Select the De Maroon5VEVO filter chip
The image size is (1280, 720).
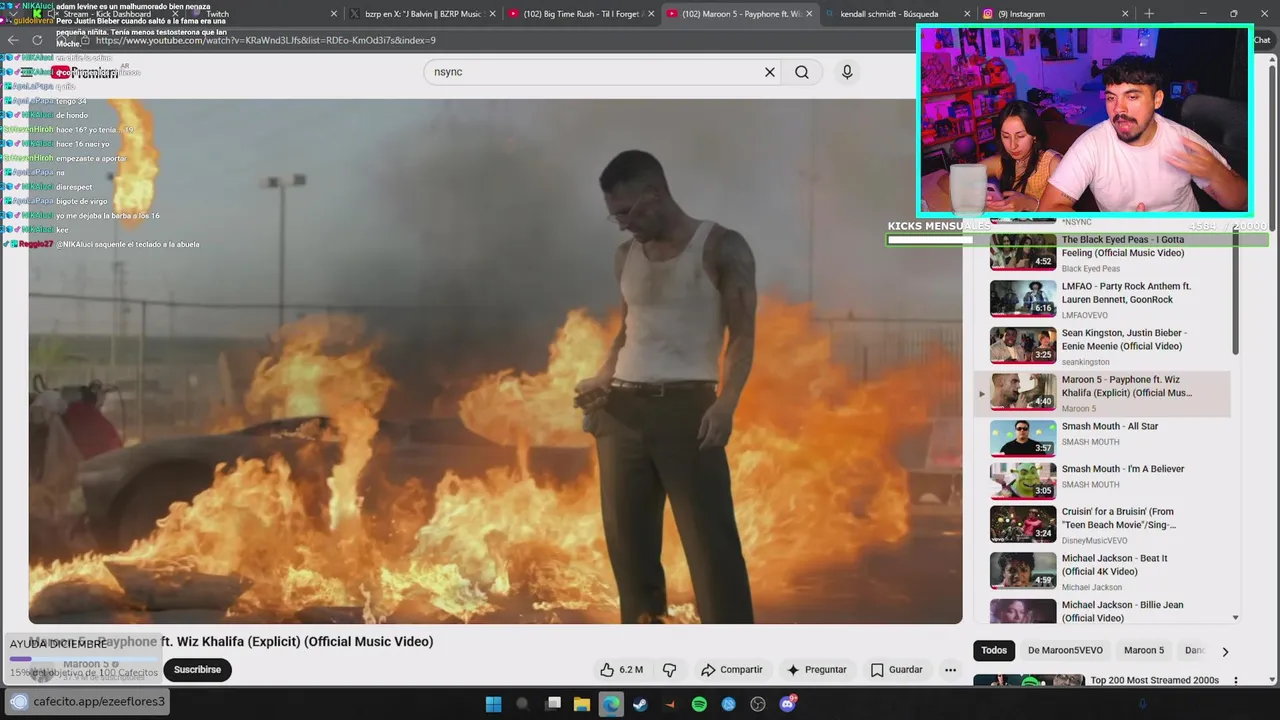pyautogui.click(x=1065, y=650)
